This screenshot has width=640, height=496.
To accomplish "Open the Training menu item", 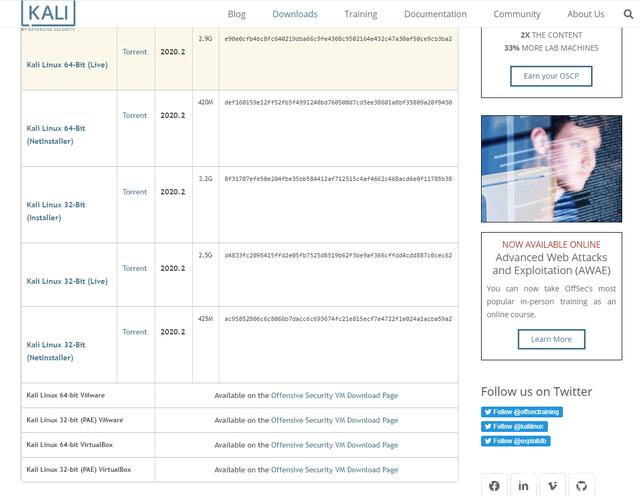I will (361, 14).
